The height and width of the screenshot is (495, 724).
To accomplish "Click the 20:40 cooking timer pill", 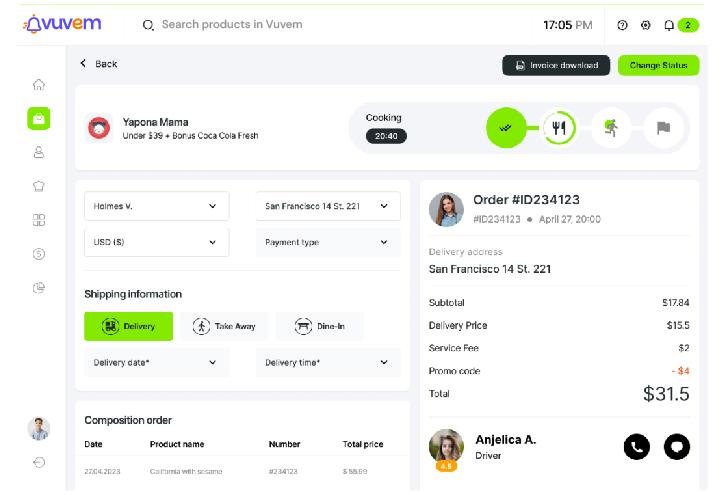I will [386, 136].
